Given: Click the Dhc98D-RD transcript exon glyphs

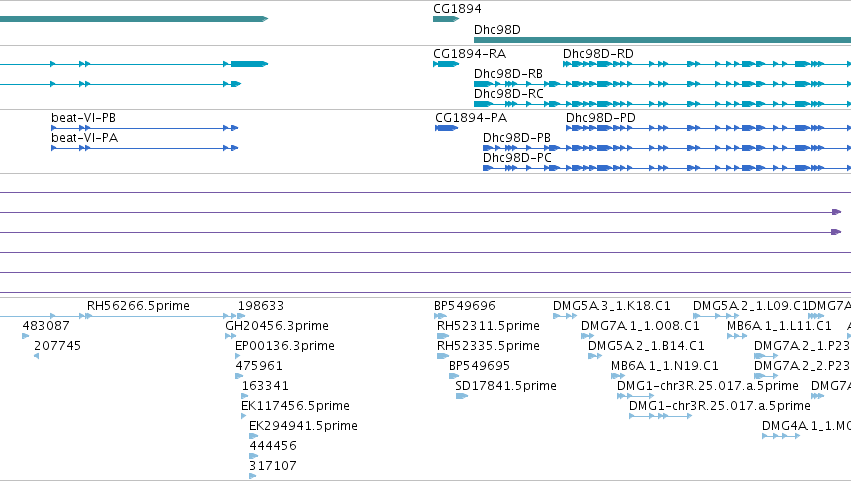Looking at the screenshot, I should (x=707, y=64).
